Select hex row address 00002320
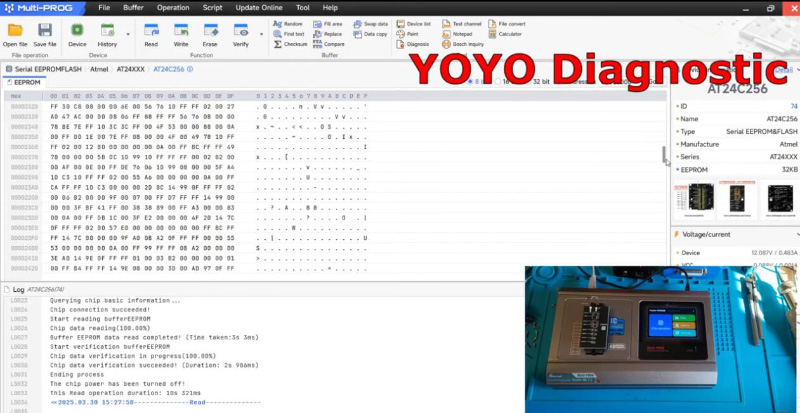Viewport: 800px width, 413px height. 24,107
